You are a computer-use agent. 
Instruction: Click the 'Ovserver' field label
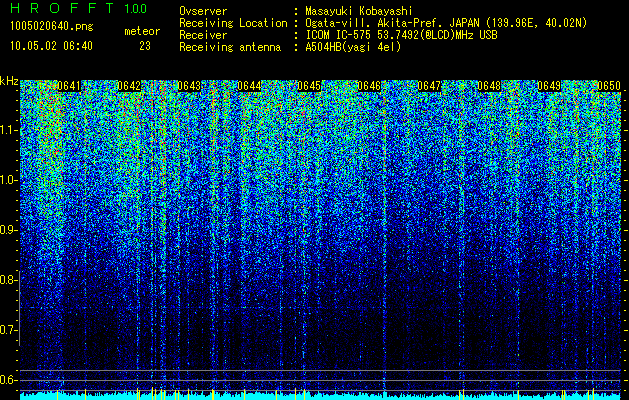[203, 11]
